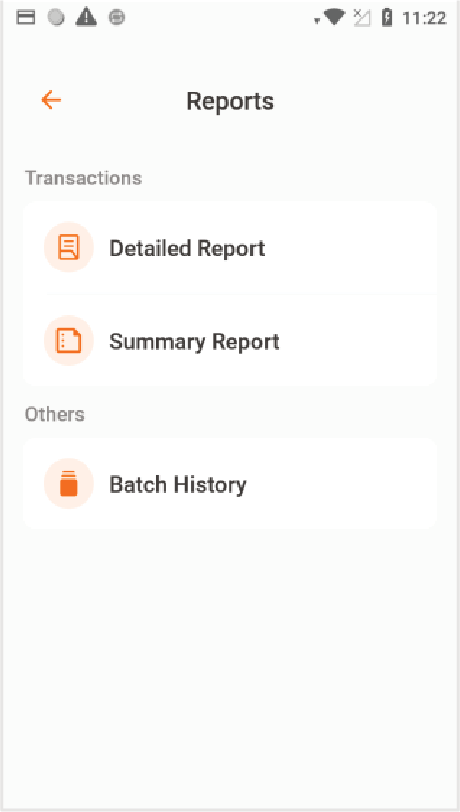The height and width of the screenshot is (812, 460).
Task: Tap the no-SIM signal icon
Action: click(x=362, y=18)
